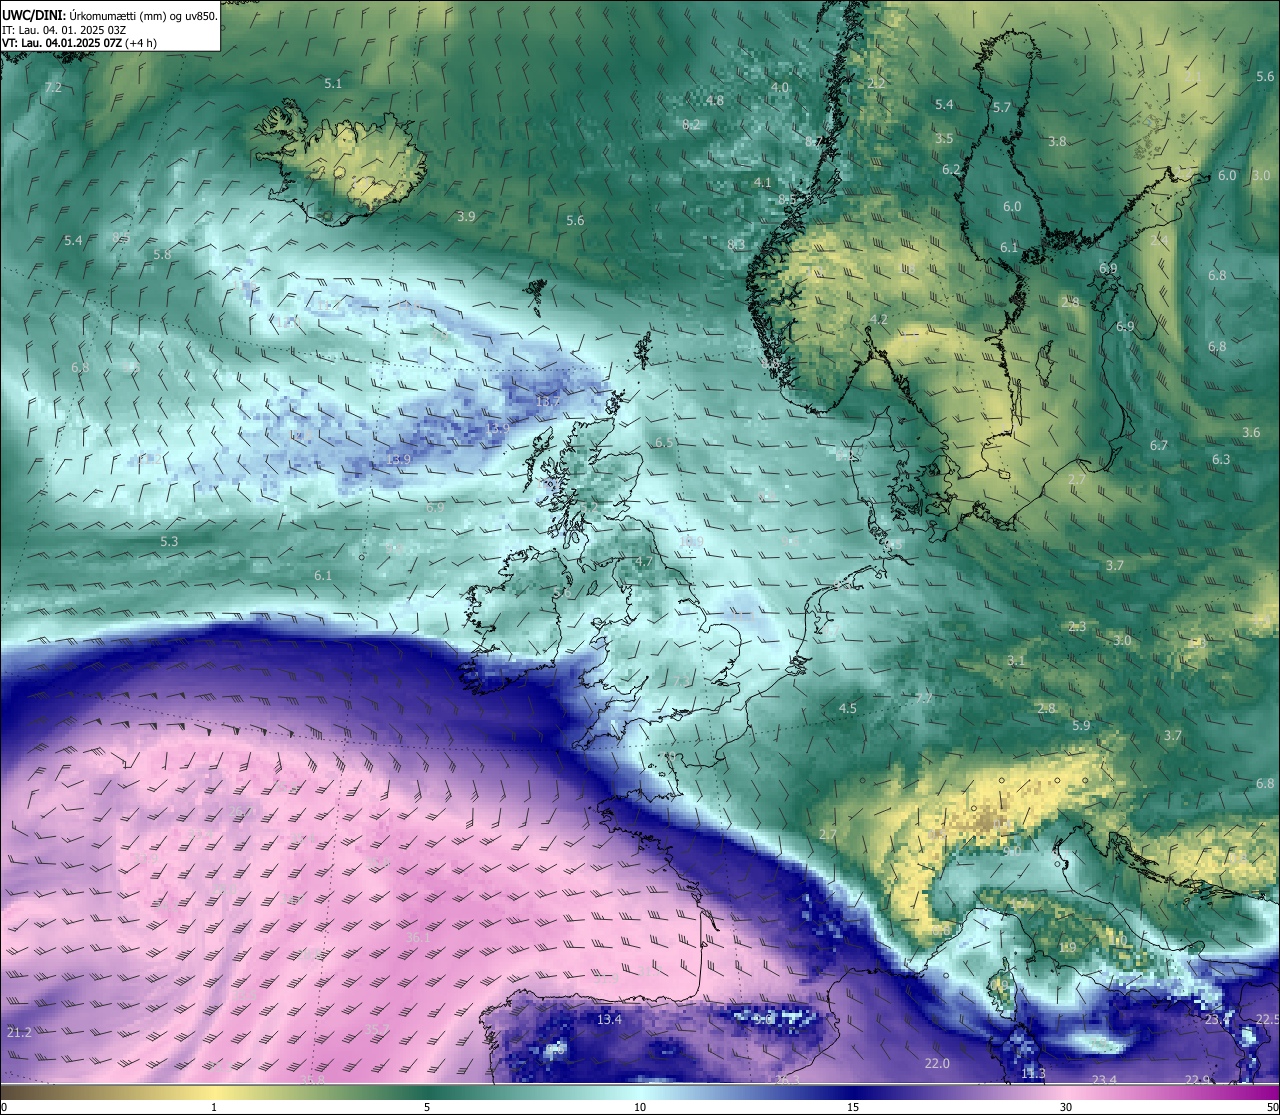Click the 2.8 value over central Europe
The width and height of the screenshot is (1280, 1115).
point(1046,708)
